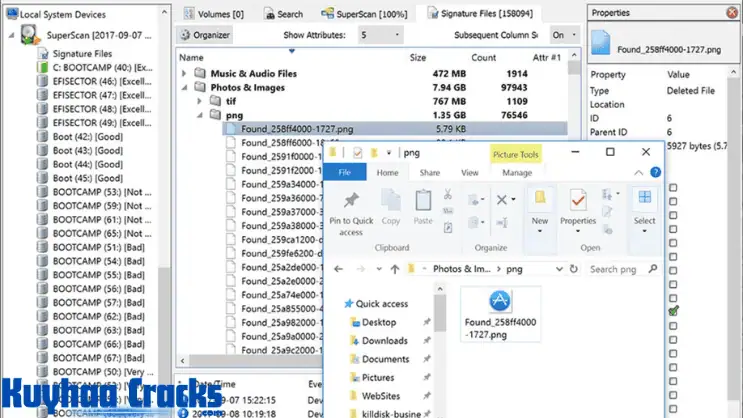This screenshot has height=418, width=743.
Task: Click the Select icon in ribbon
Action: tap(644, 201)
